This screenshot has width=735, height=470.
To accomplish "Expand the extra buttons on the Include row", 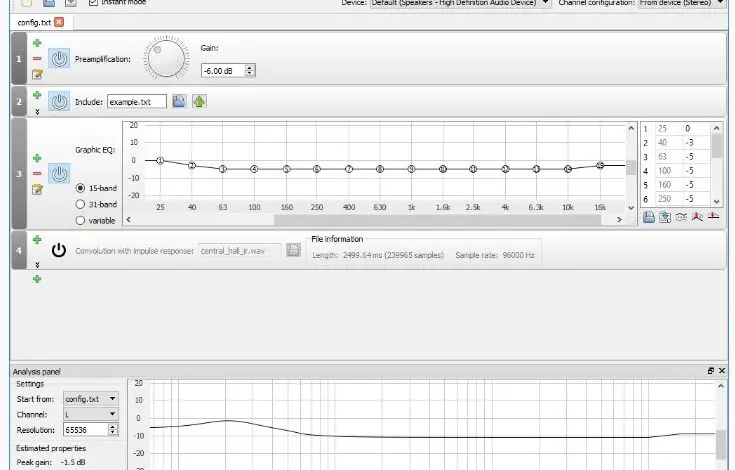I will click(37, 112).
